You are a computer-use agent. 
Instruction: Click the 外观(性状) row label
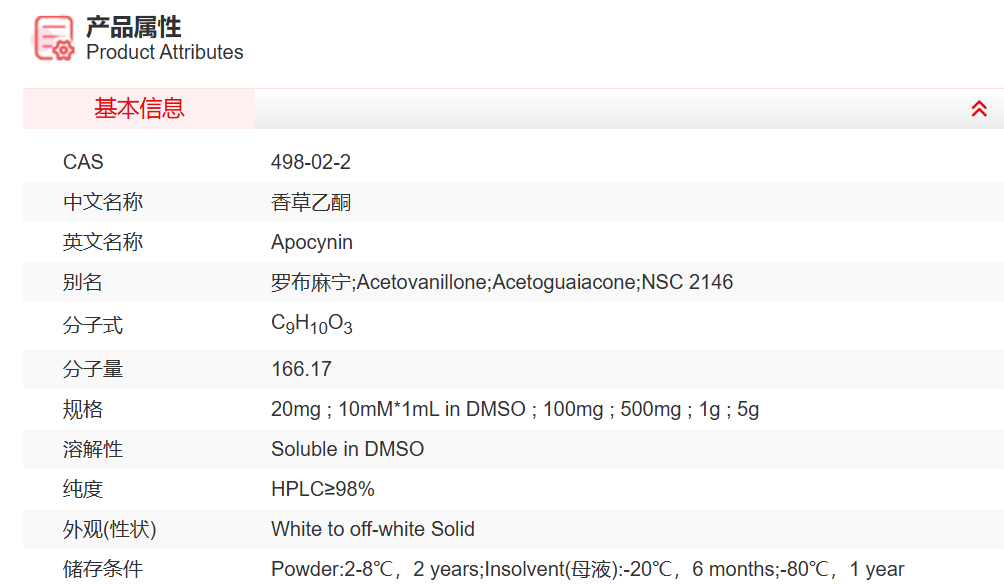110,529
